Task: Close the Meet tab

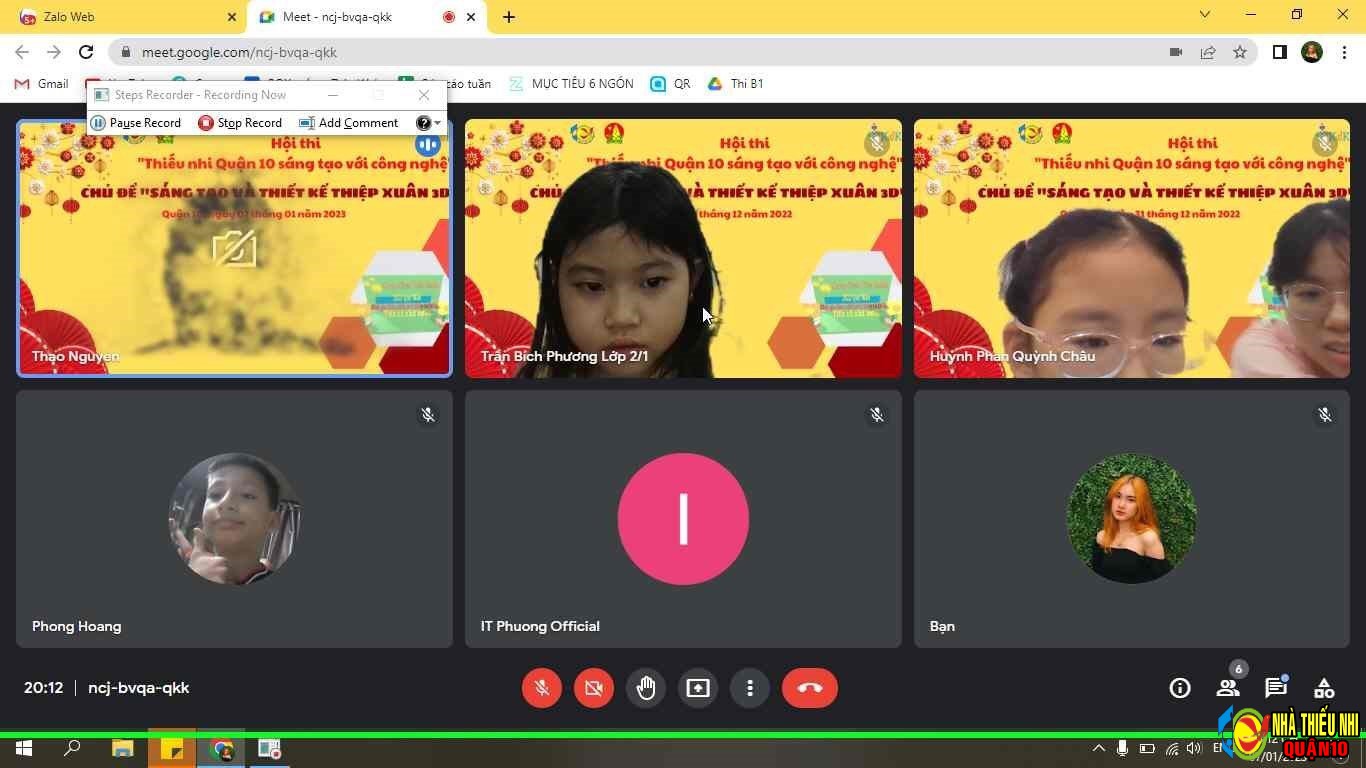Action: click(x=473, y=17)
